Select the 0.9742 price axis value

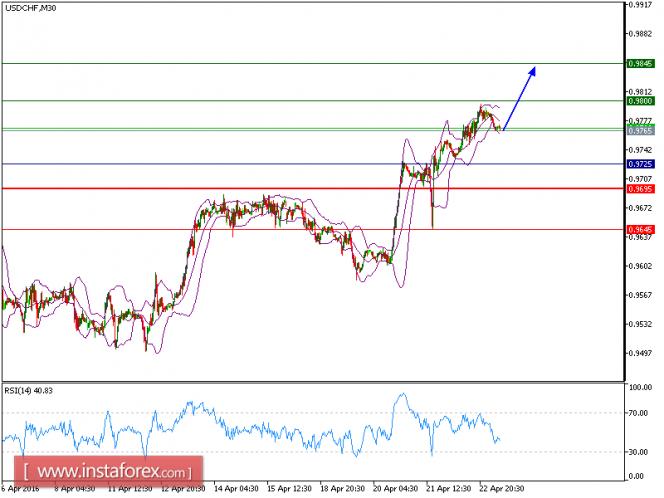tap(640, 150)
